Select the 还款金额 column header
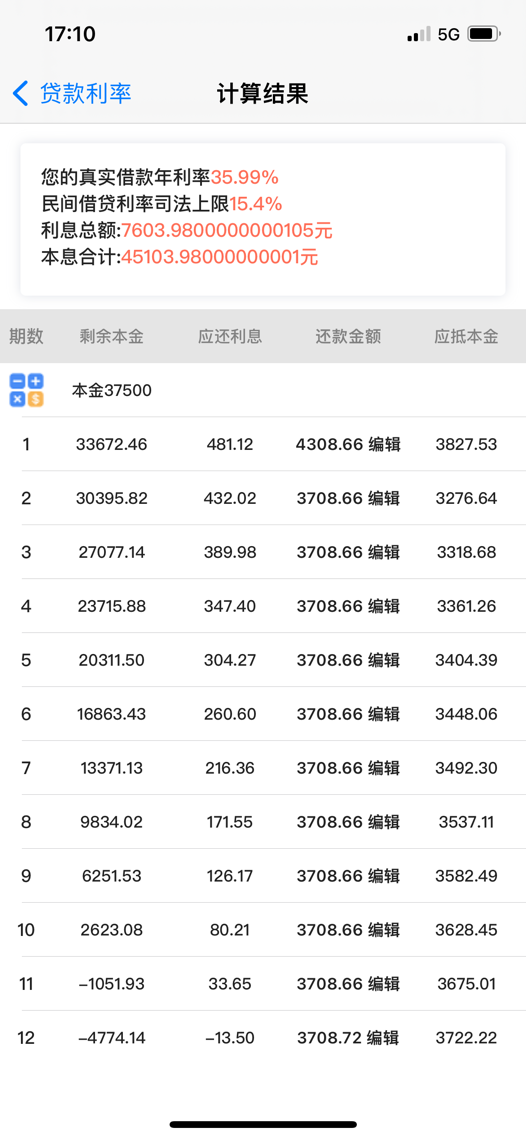This screenshot has width=526, height=1139. tap(348, 336)
